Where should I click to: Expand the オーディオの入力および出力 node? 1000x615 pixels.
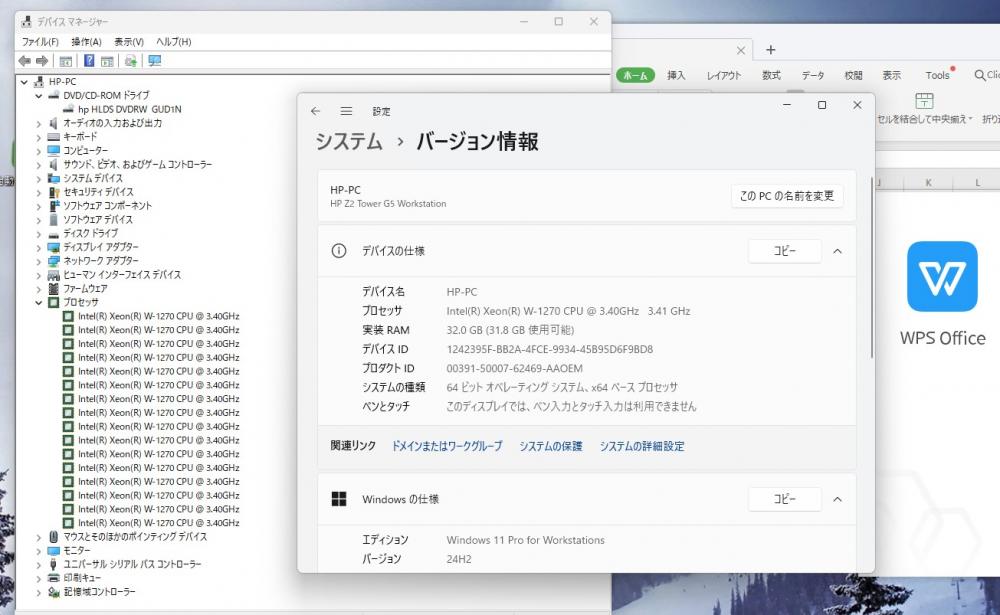[x=38, y=123]
